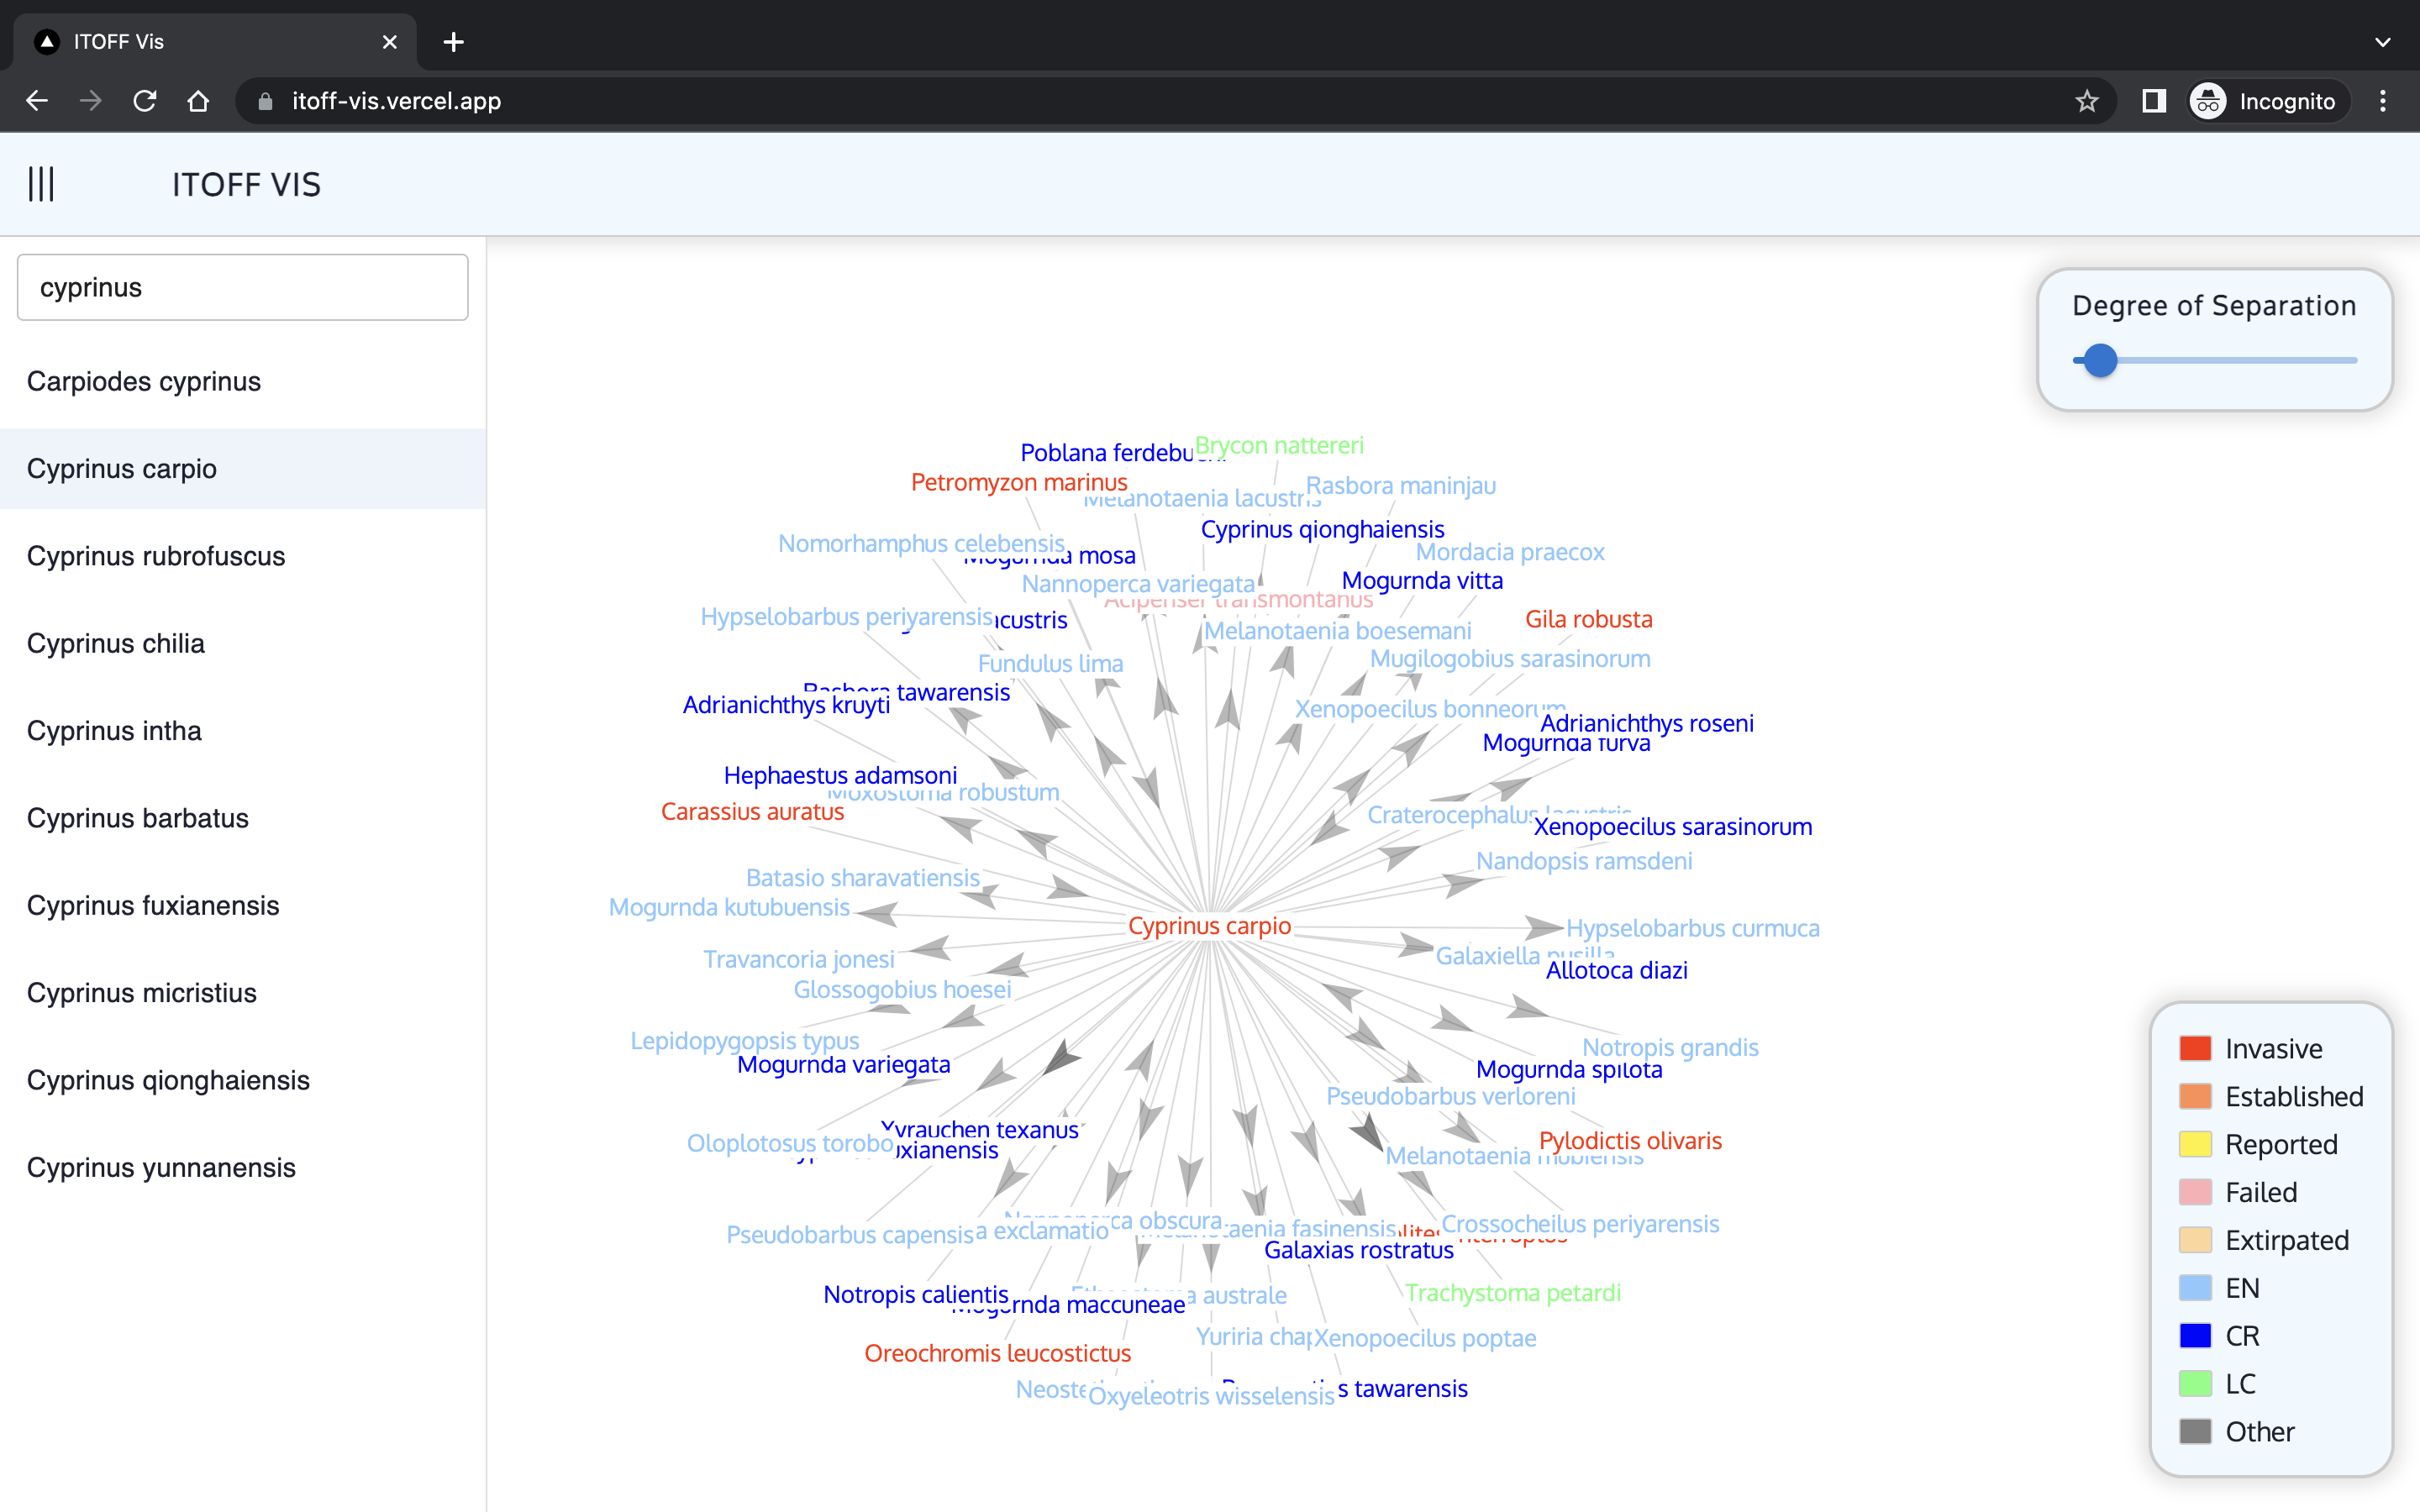
Task: Click the Degree of Separation slider handle
Action: pos(2101,360)
